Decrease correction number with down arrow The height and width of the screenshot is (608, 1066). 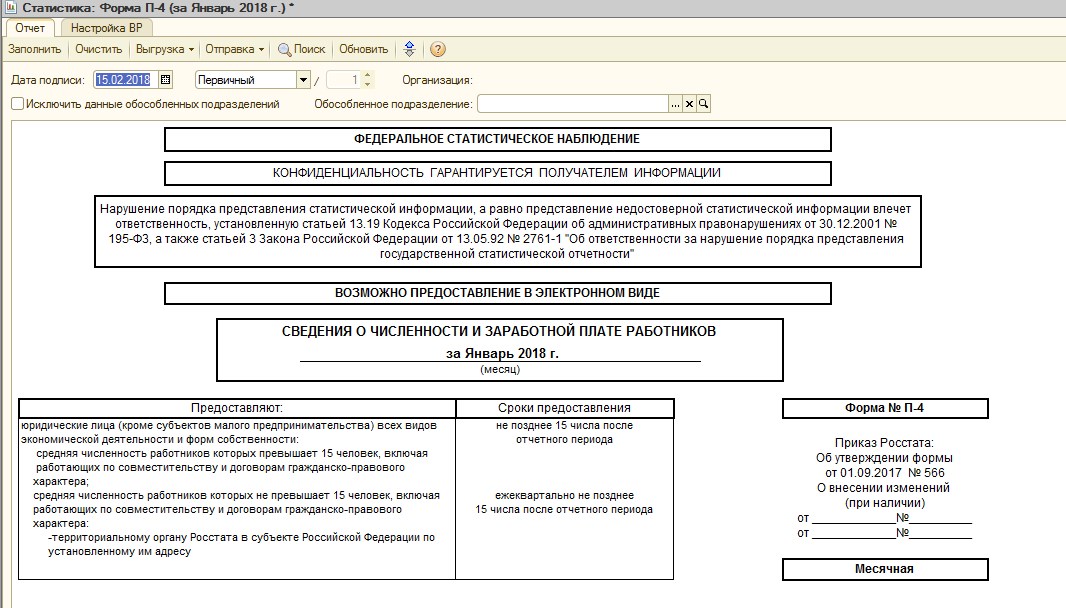(368, 84)
